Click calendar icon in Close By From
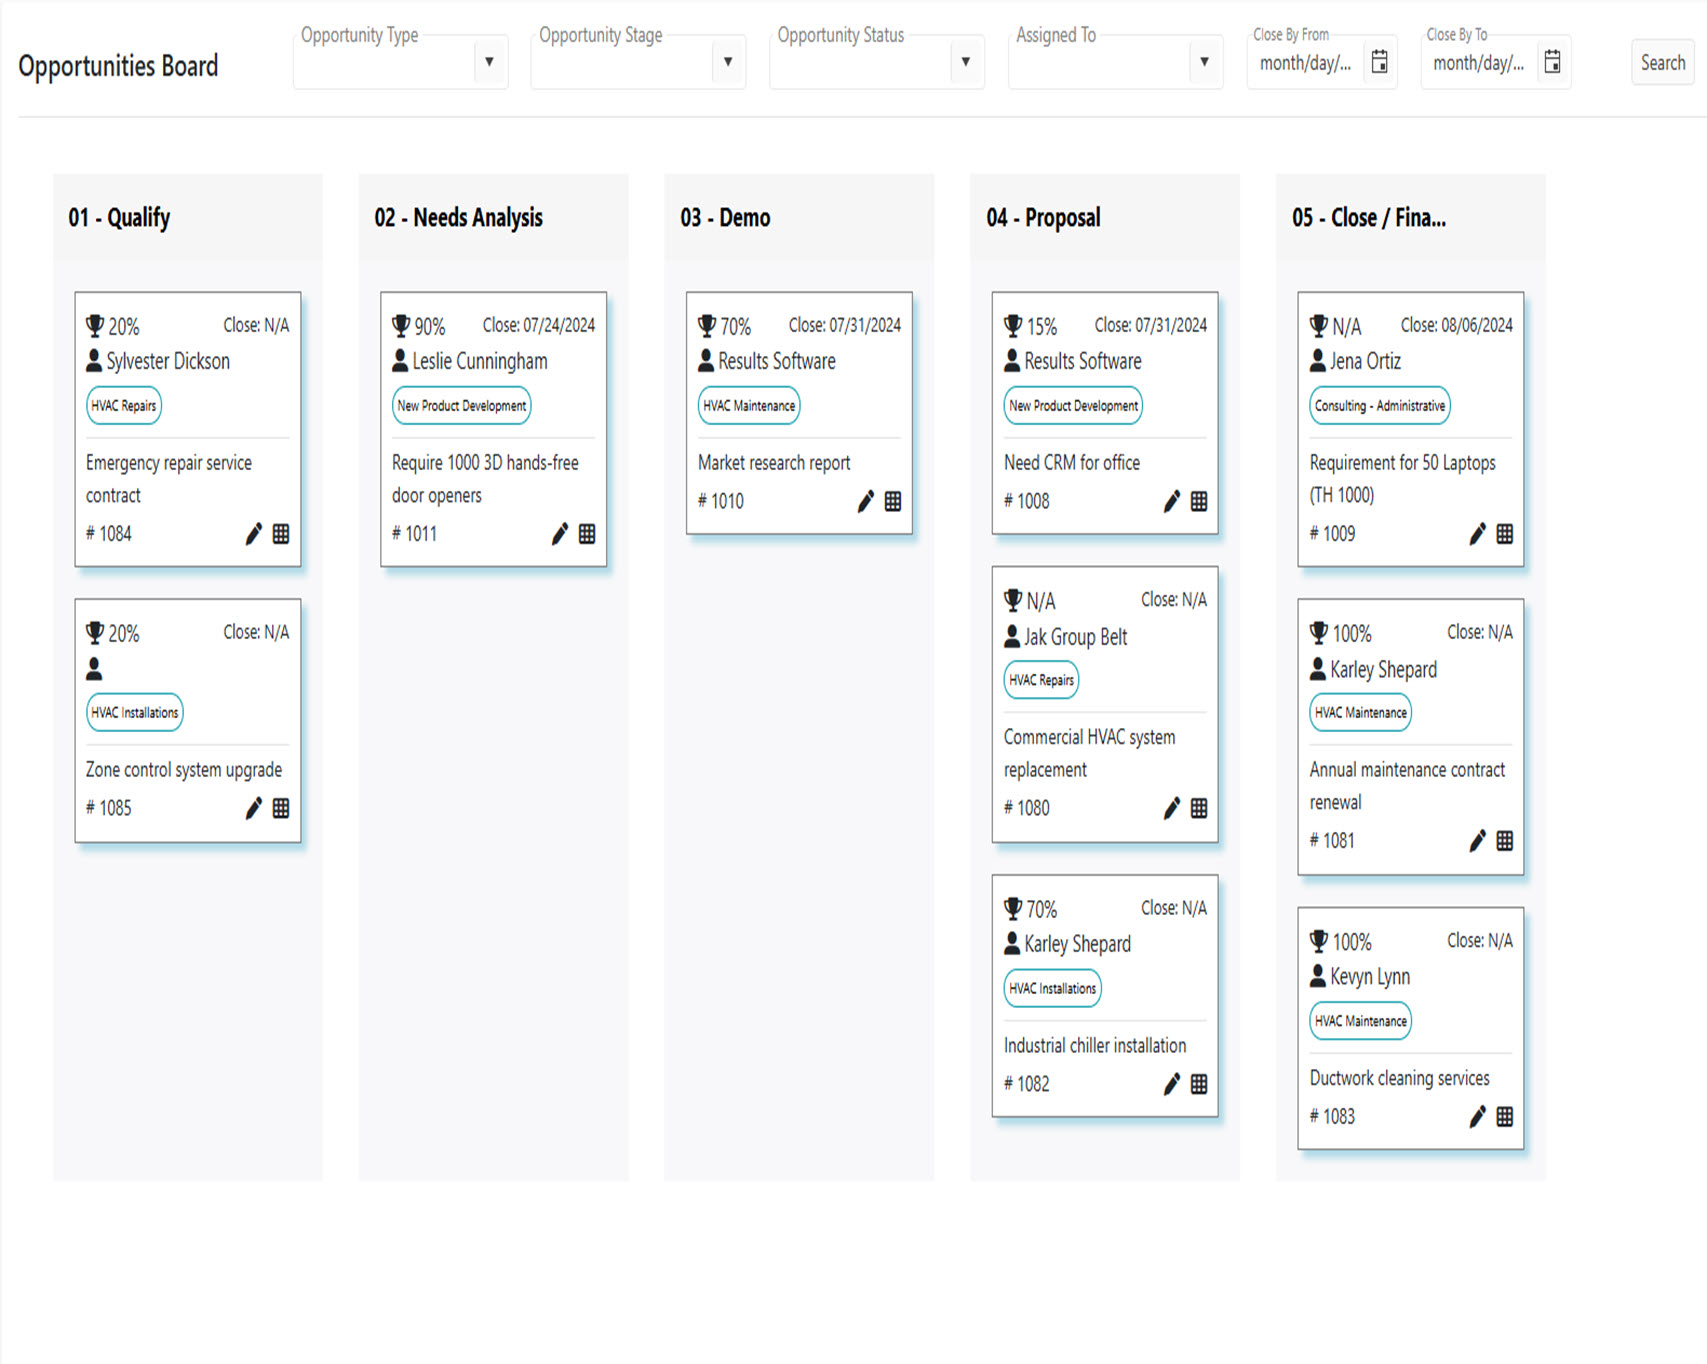The width and height of the screenshot is (1707, 1364). click(x=1379, y=62)
